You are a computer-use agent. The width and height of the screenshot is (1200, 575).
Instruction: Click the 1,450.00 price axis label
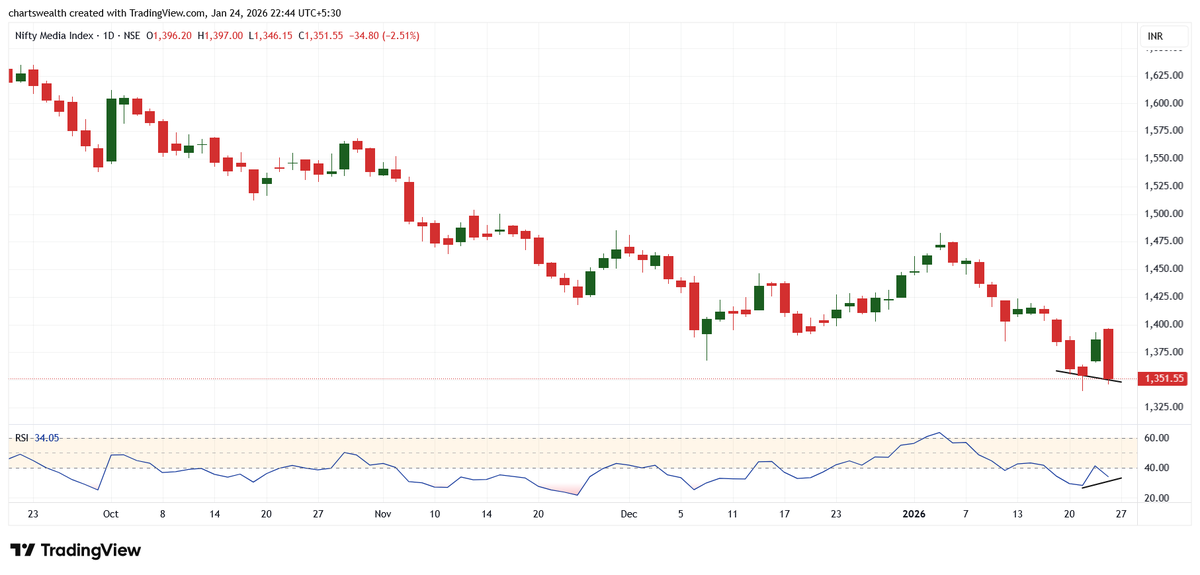click(1164, 269)
